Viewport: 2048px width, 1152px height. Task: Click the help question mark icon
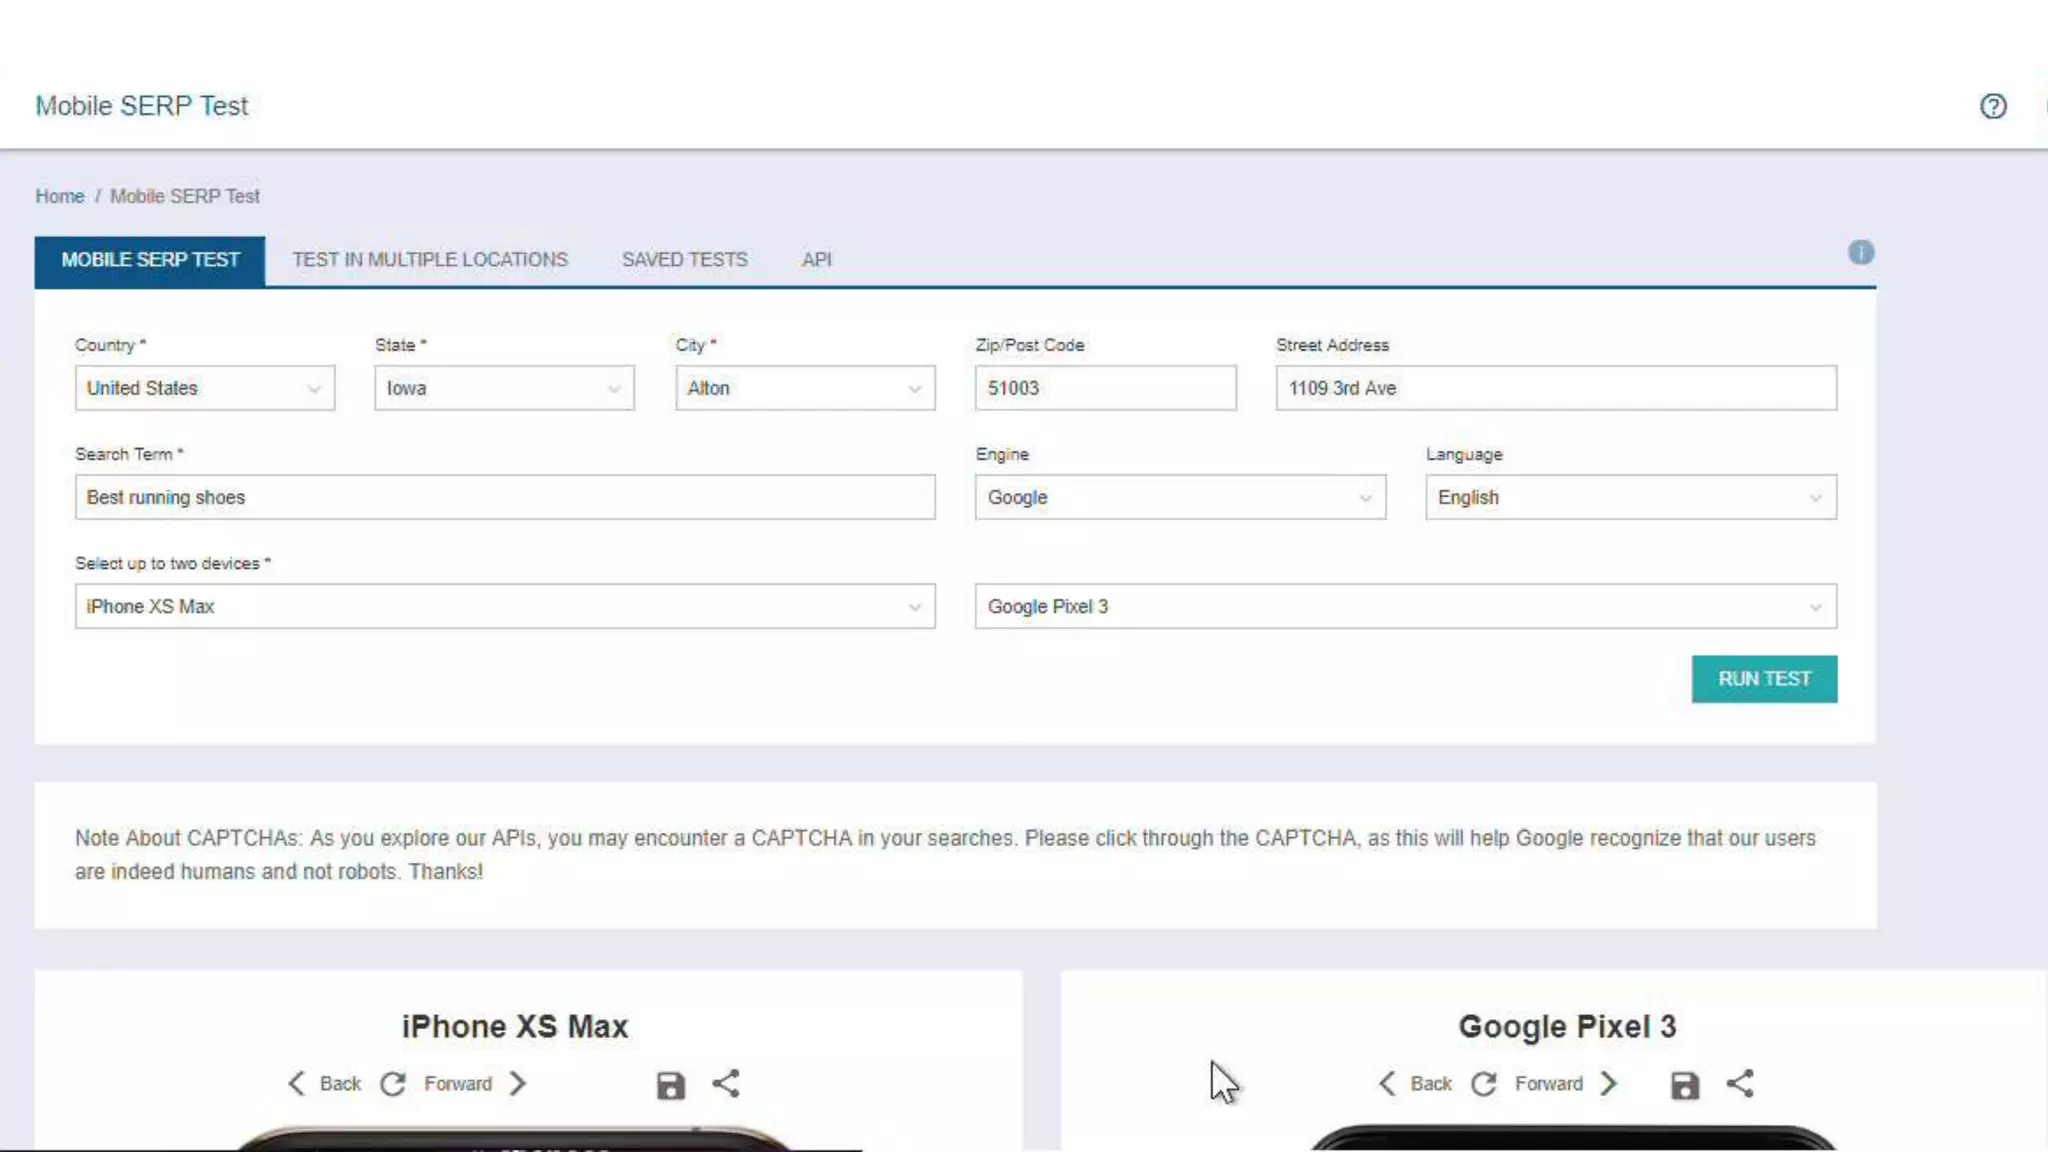click(x=1993, y=106)
